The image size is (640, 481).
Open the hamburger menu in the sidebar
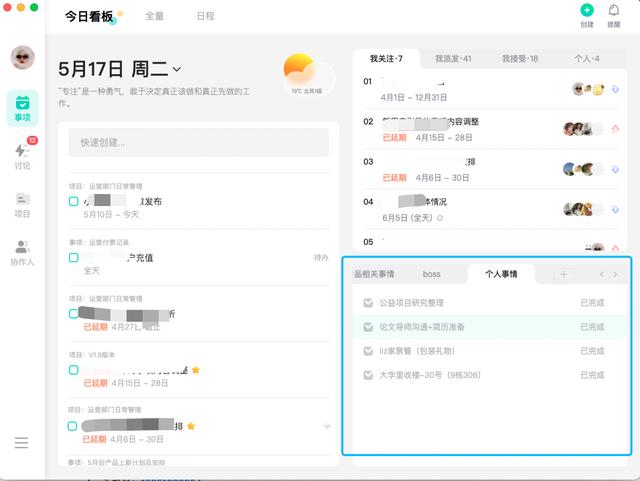(x=21, y=443)
